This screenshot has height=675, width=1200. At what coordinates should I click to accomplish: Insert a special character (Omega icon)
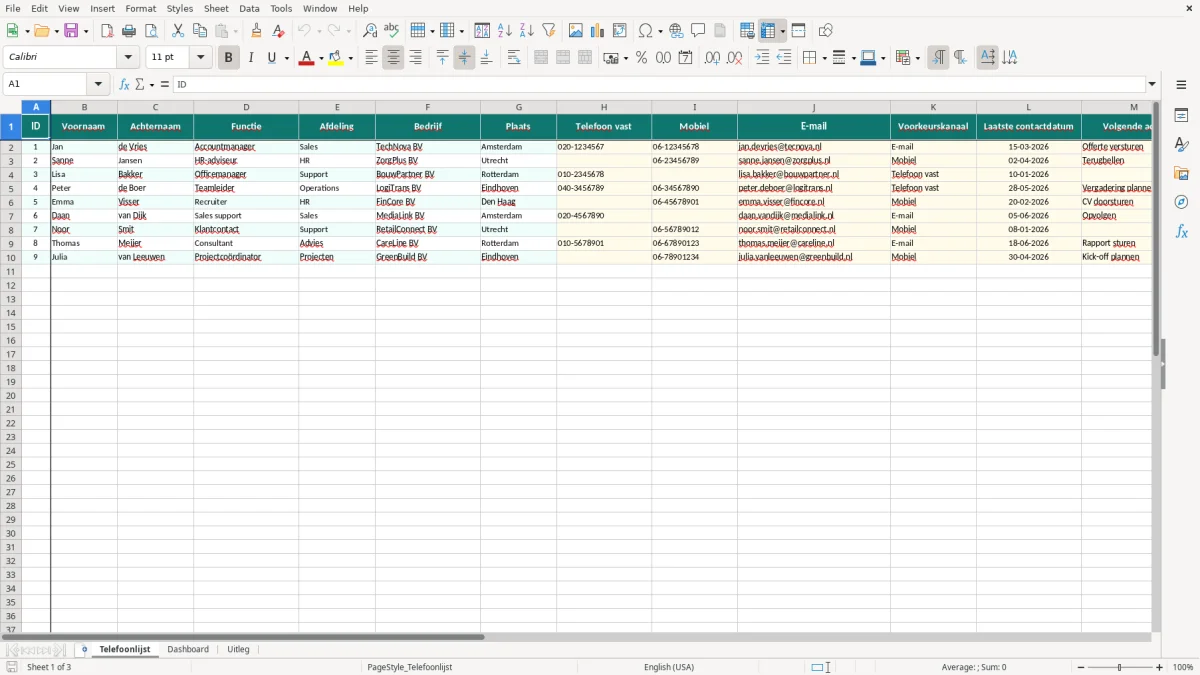coord(645,31)
